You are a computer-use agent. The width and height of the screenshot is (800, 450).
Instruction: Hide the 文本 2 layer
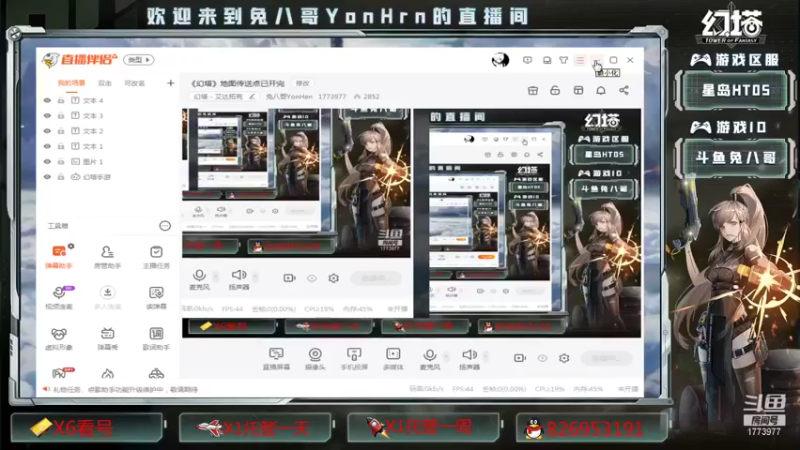point(47,131)
